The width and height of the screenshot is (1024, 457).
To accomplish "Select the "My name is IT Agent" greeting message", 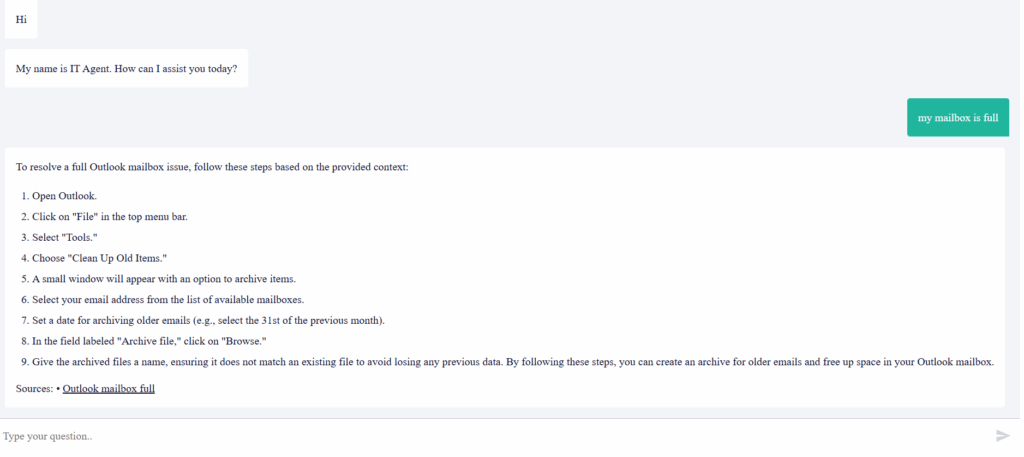I will click(126, 69).
